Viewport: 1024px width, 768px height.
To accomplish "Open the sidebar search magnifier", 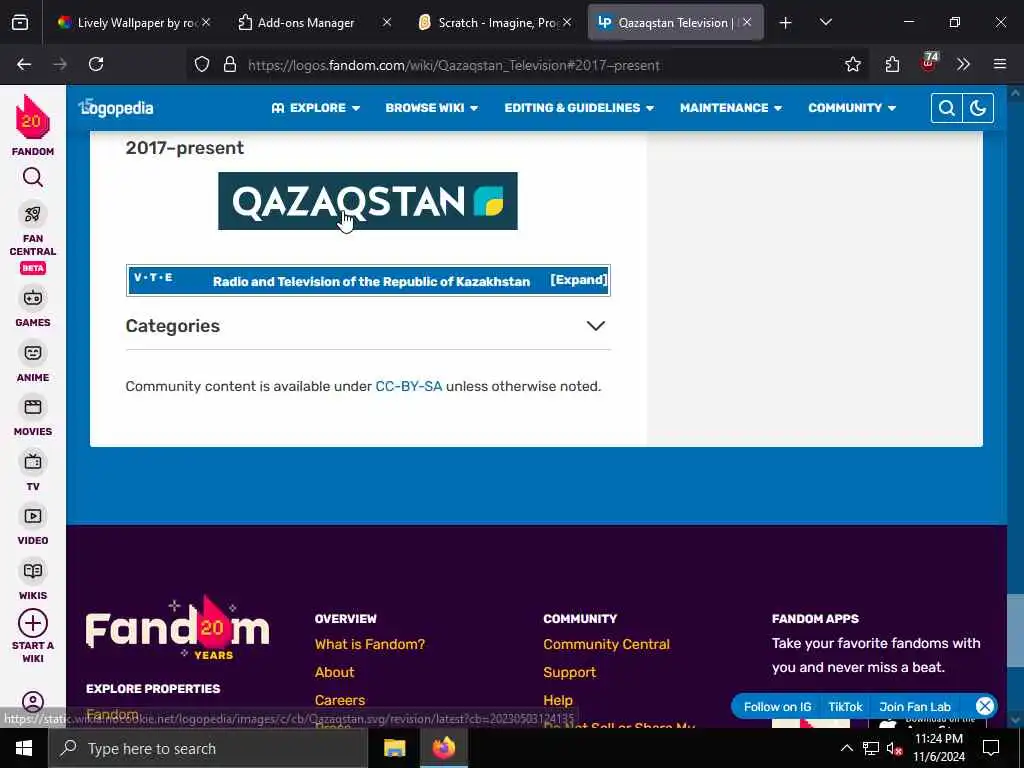I will [x=33, y=177].
